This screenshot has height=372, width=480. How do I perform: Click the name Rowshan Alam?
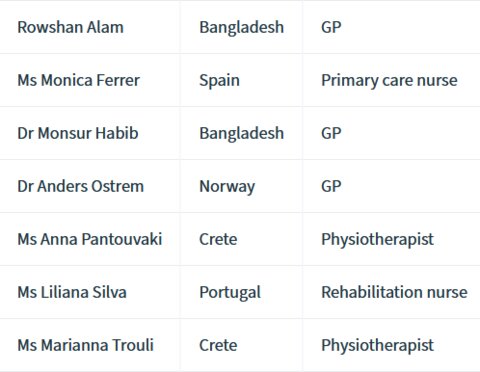pos(70,27)
